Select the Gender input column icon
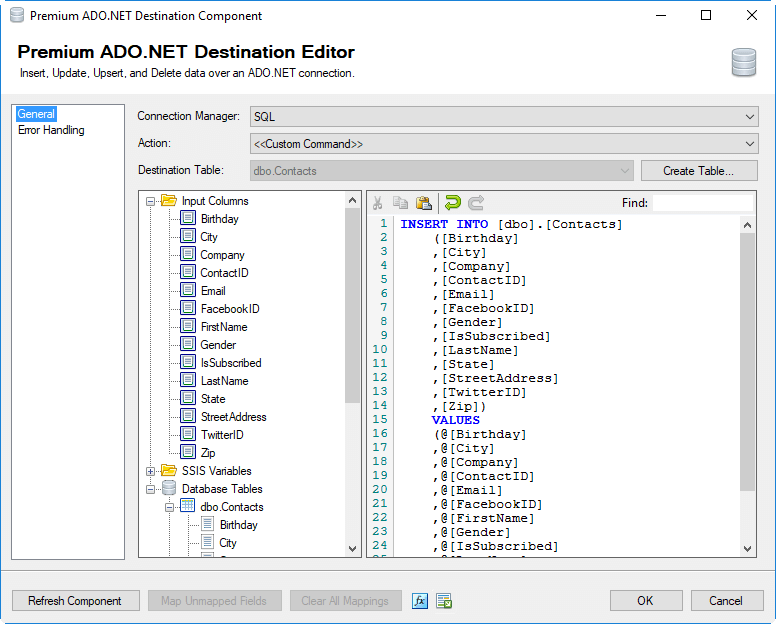Image resolution: width=776 pixels, height=624 pixels. coord(188,344)
